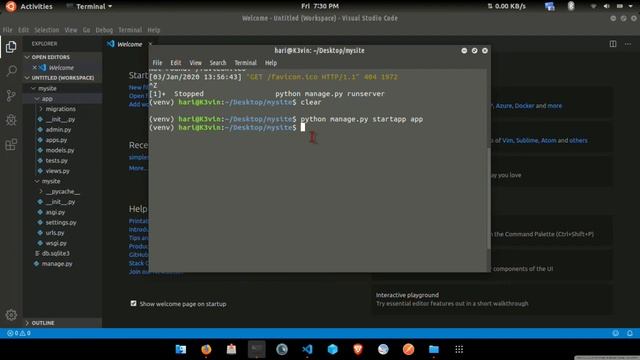Close the Welcome entry in Open Editors

[34, 68]
